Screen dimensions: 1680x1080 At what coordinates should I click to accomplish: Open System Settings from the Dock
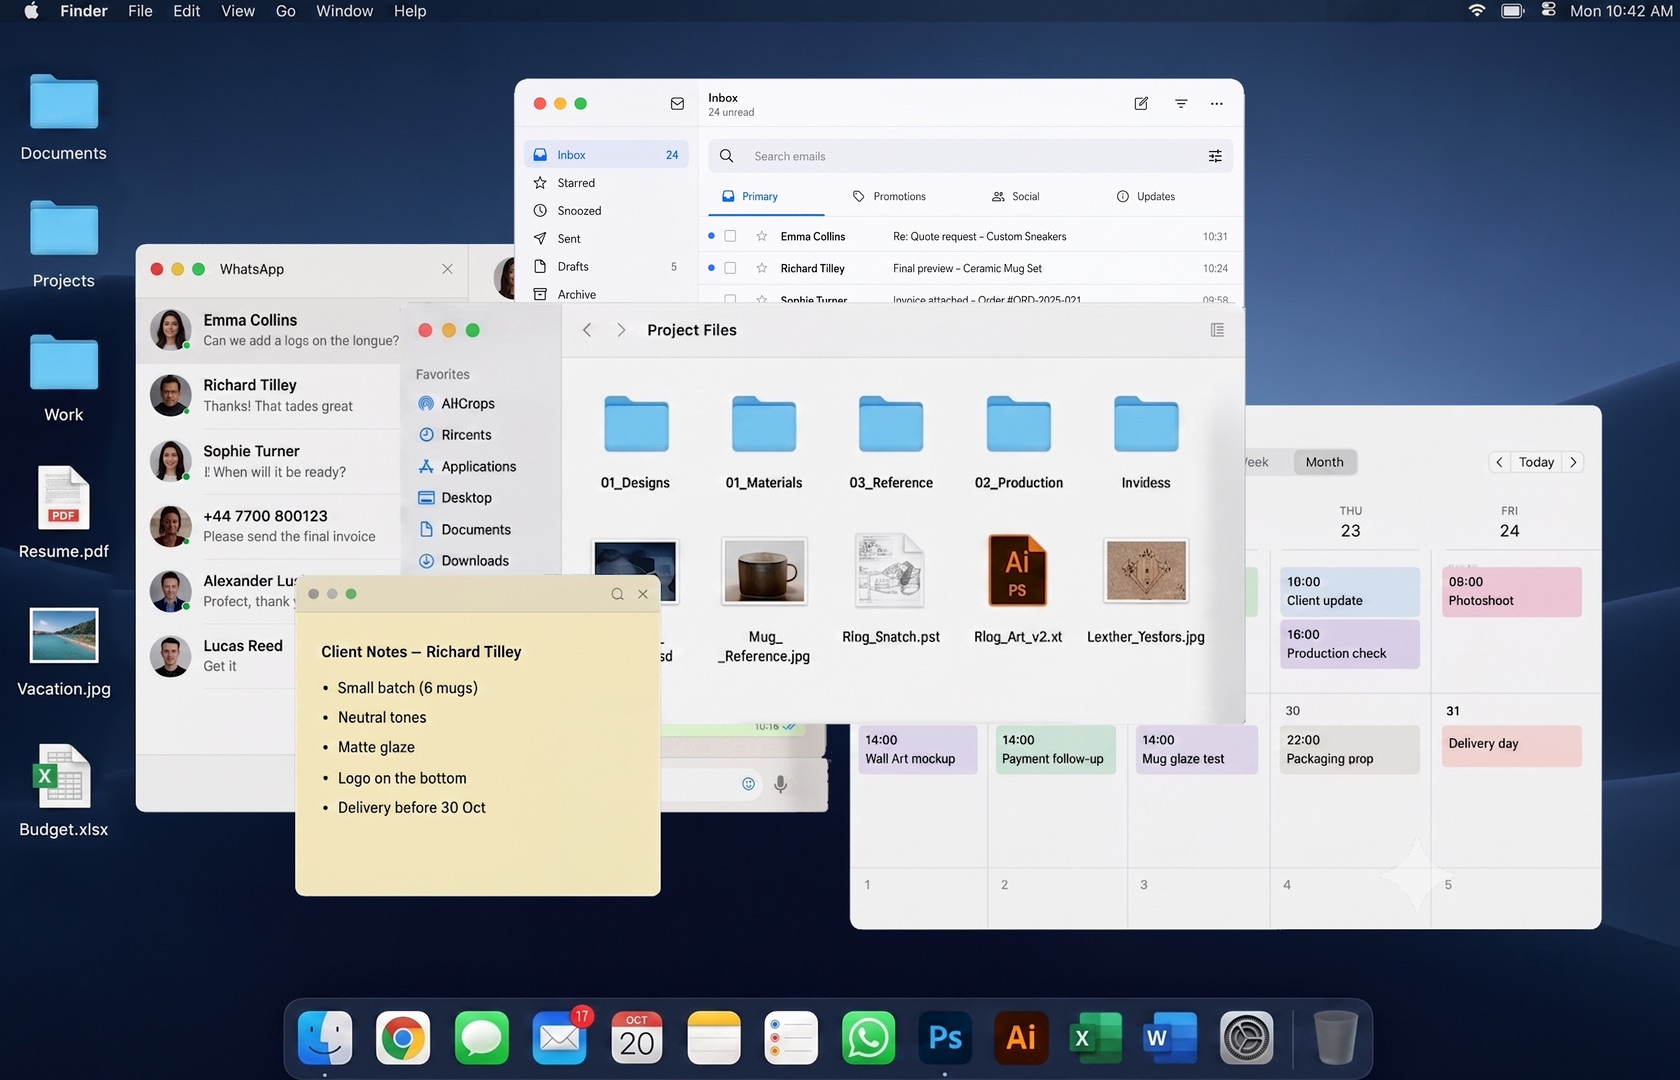coord(1247,1038)
